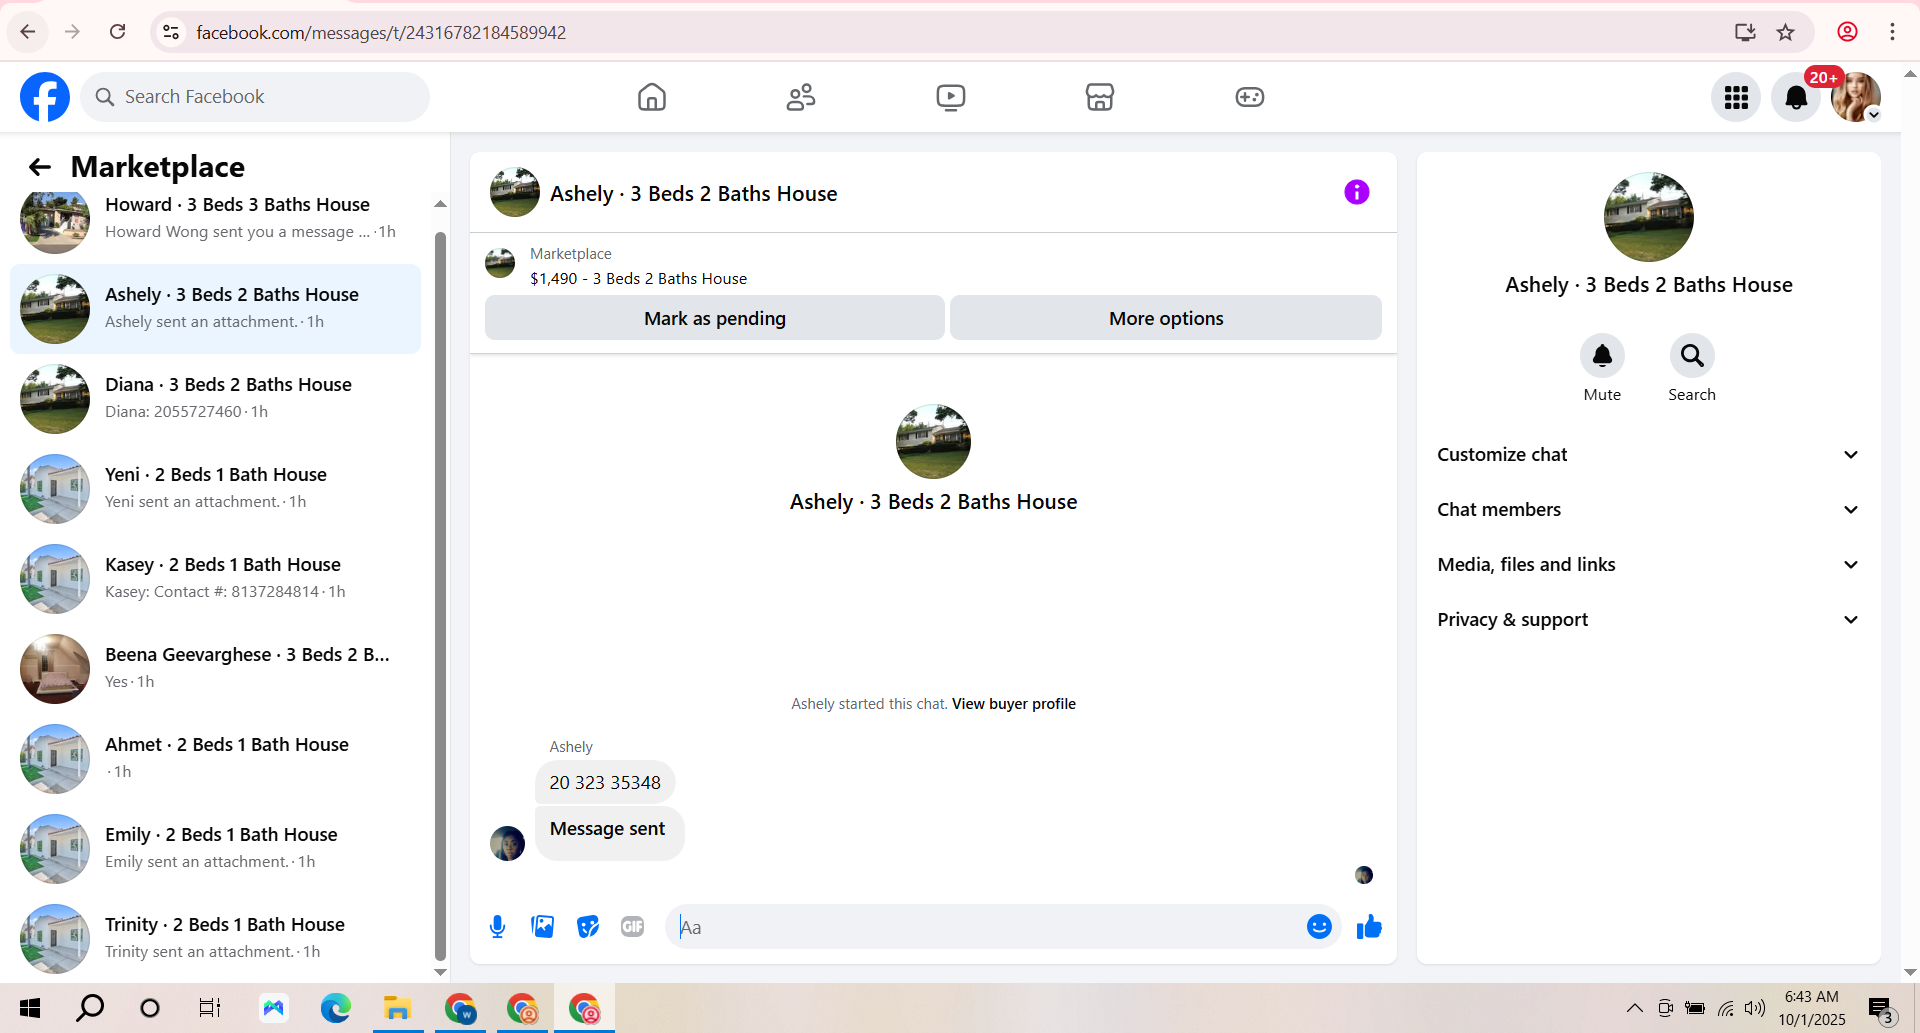Follow the View buyer profile link
Screen dimensions: 1920x1033
pos(1014,704)
